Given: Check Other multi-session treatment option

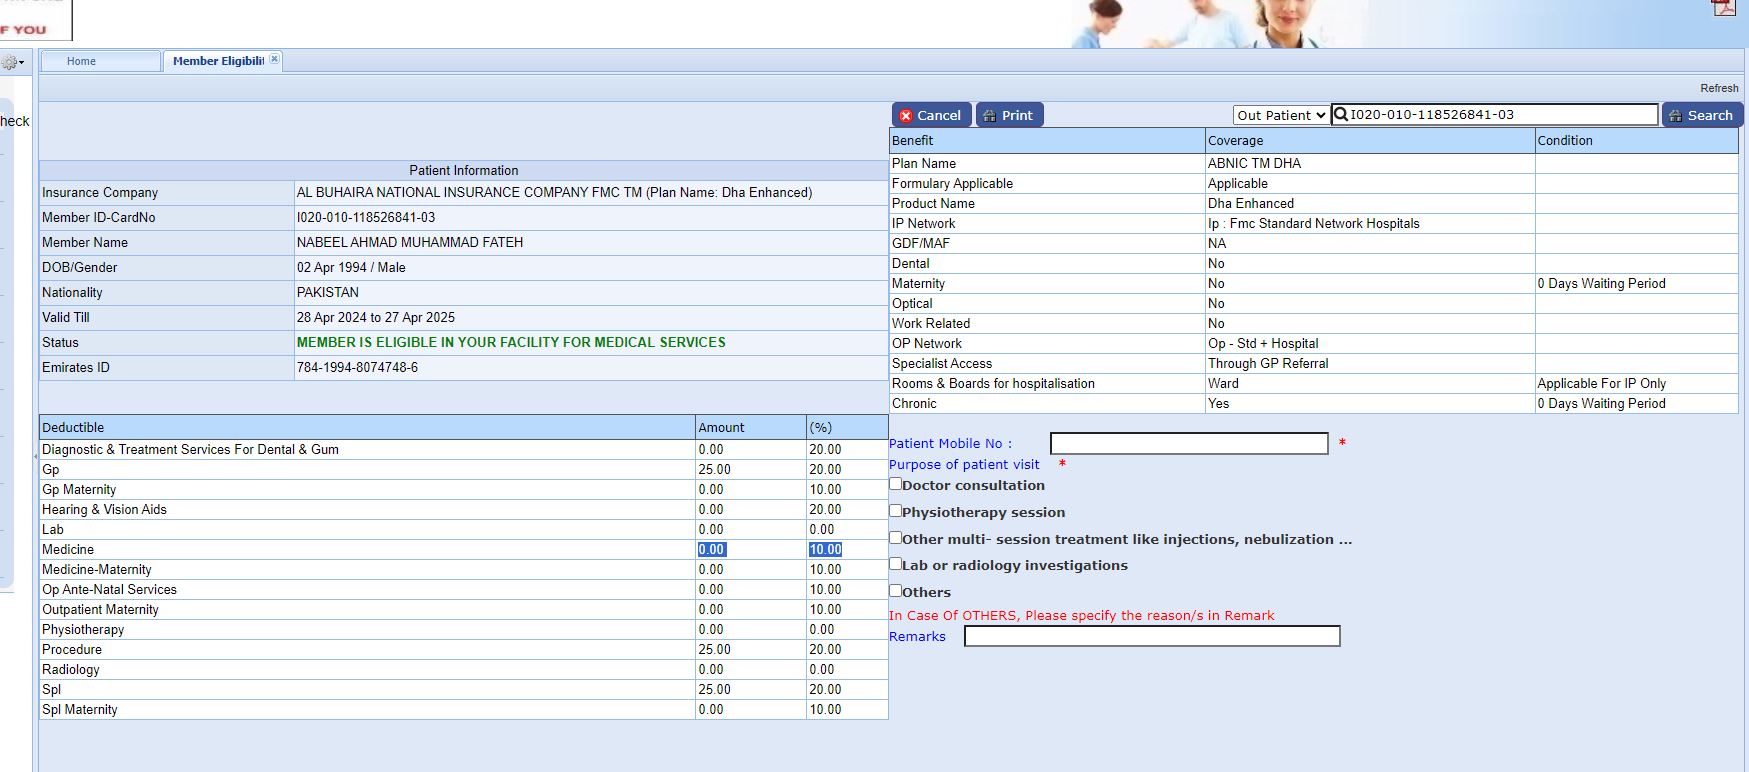Looking at the screenshot, I should coord(896,538).
